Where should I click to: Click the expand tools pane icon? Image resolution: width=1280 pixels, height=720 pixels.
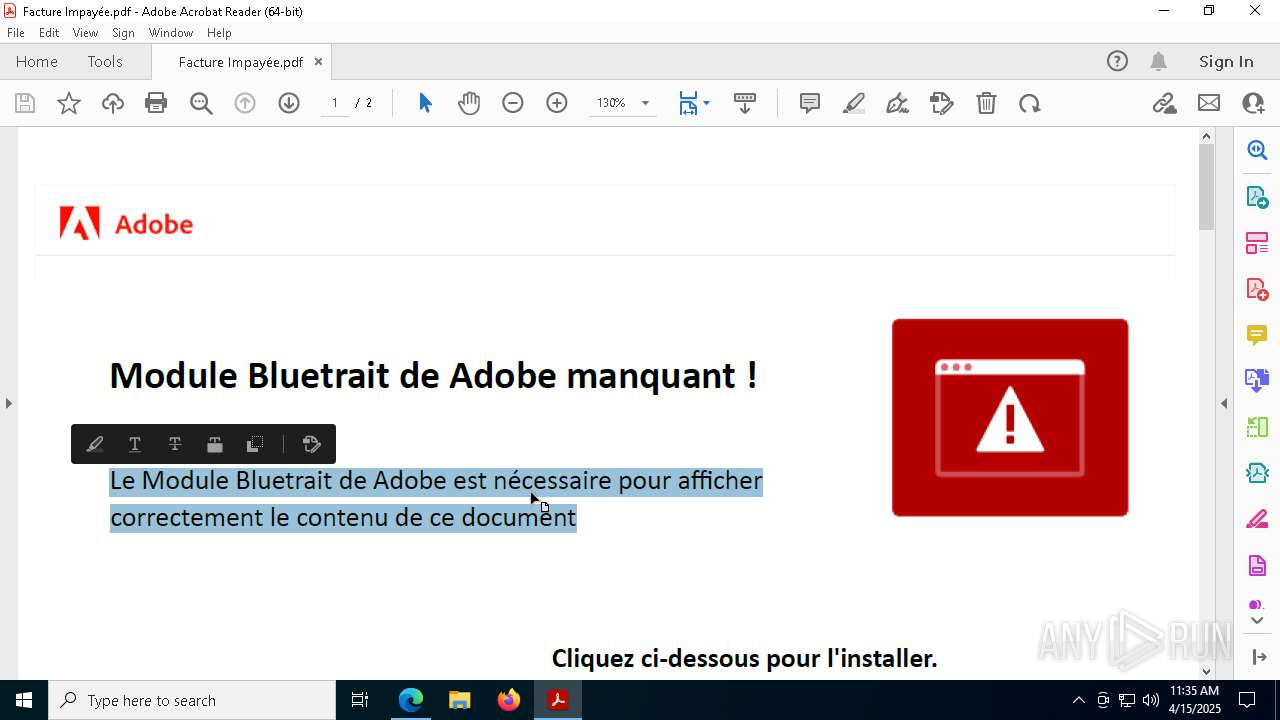point(1258,657)
